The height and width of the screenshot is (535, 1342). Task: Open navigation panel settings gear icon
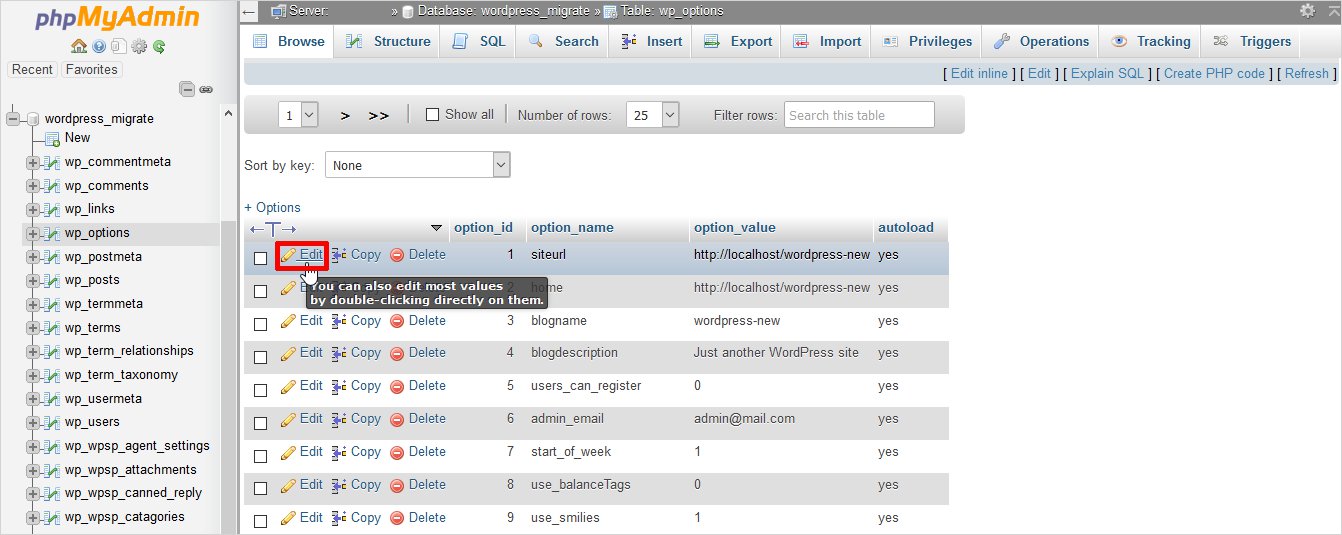pyautogui.click(x=139, y=46)
